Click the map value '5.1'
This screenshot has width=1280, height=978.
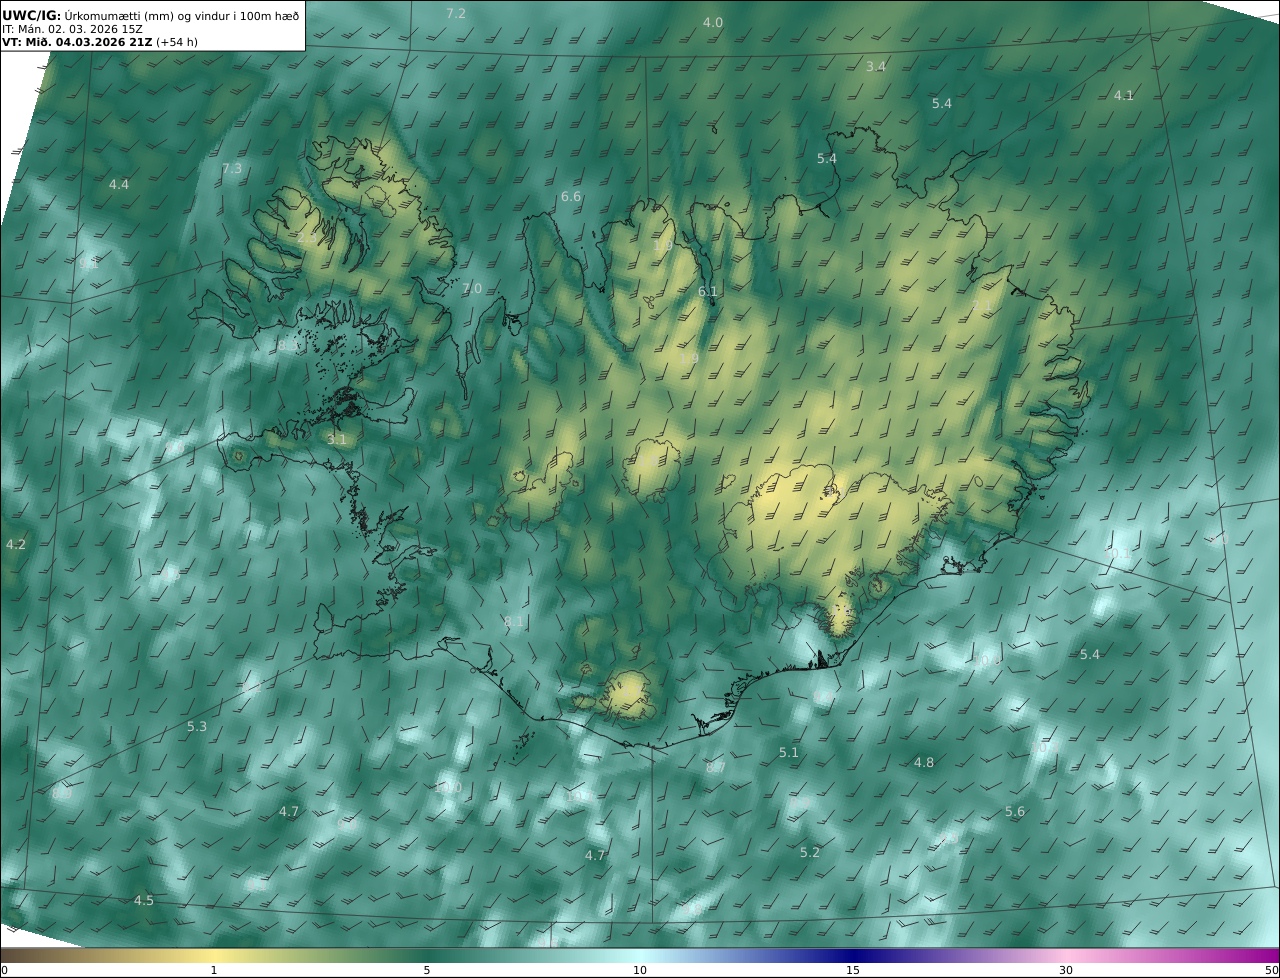click(x=789, y=752)
